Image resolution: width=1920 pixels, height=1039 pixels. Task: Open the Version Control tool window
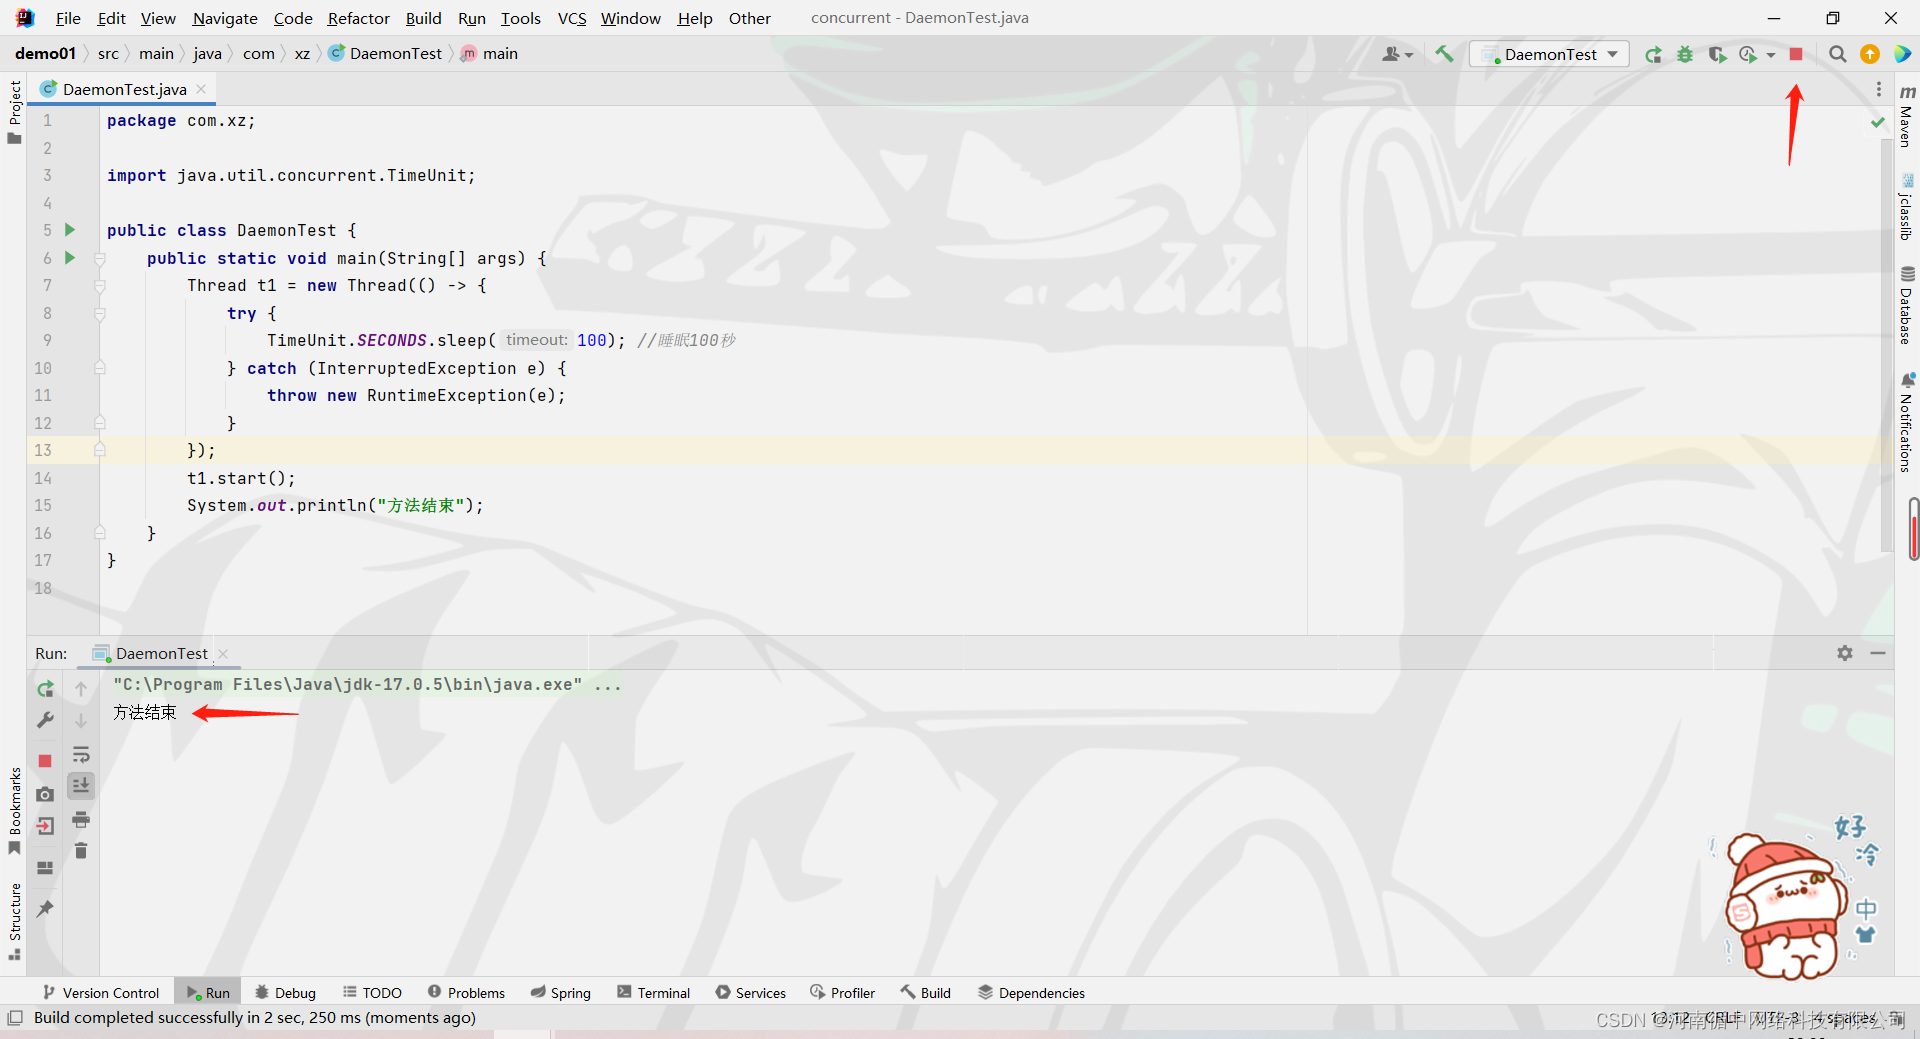coord(101,992)
